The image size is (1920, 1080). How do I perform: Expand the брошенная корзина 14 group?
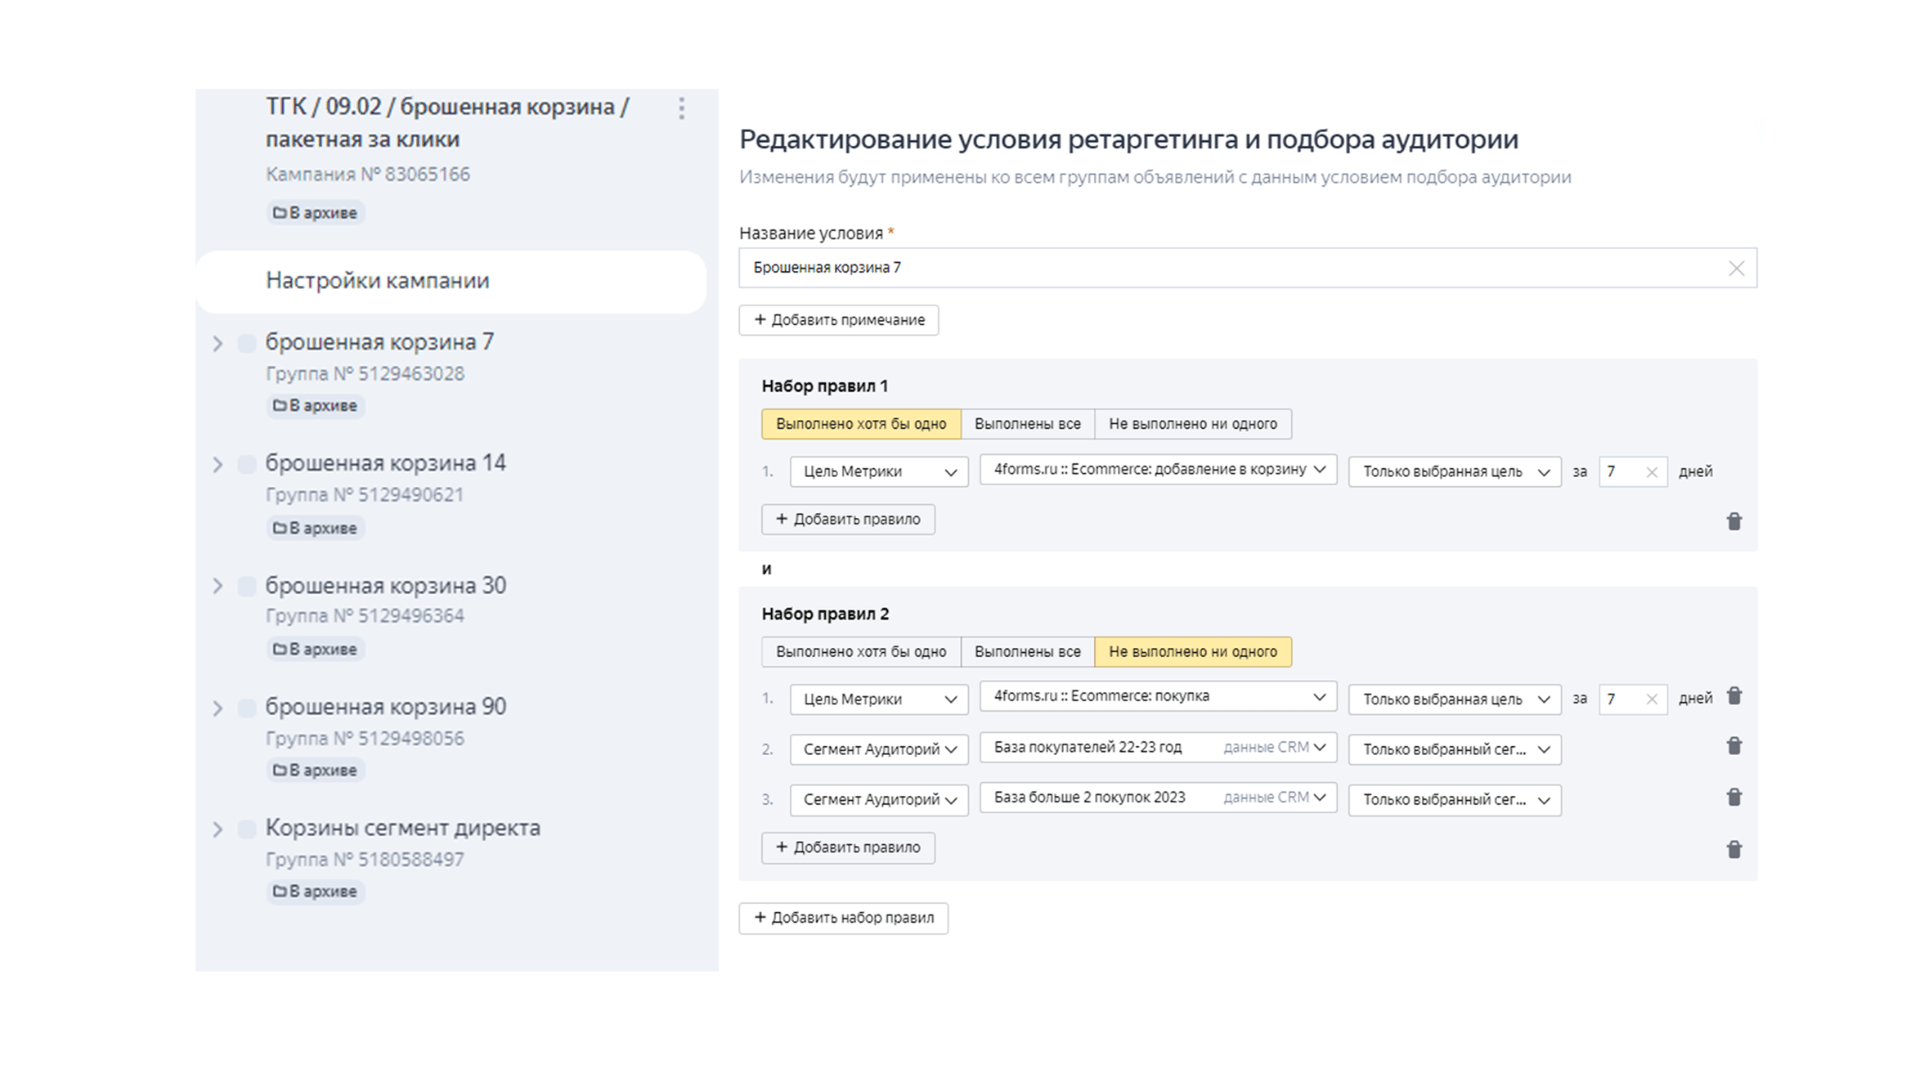click(x=218, y=465)
